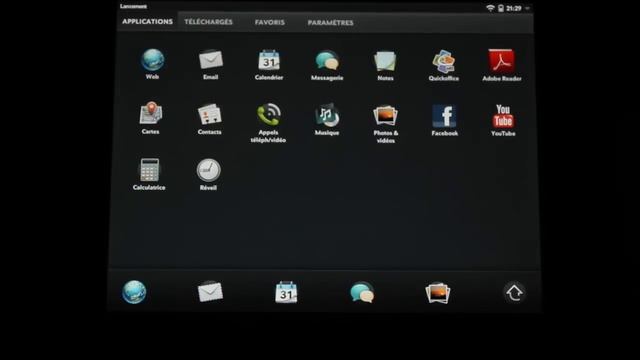Select the APPLICATIONS tab
640x360 pixels.
click(147, 22)
